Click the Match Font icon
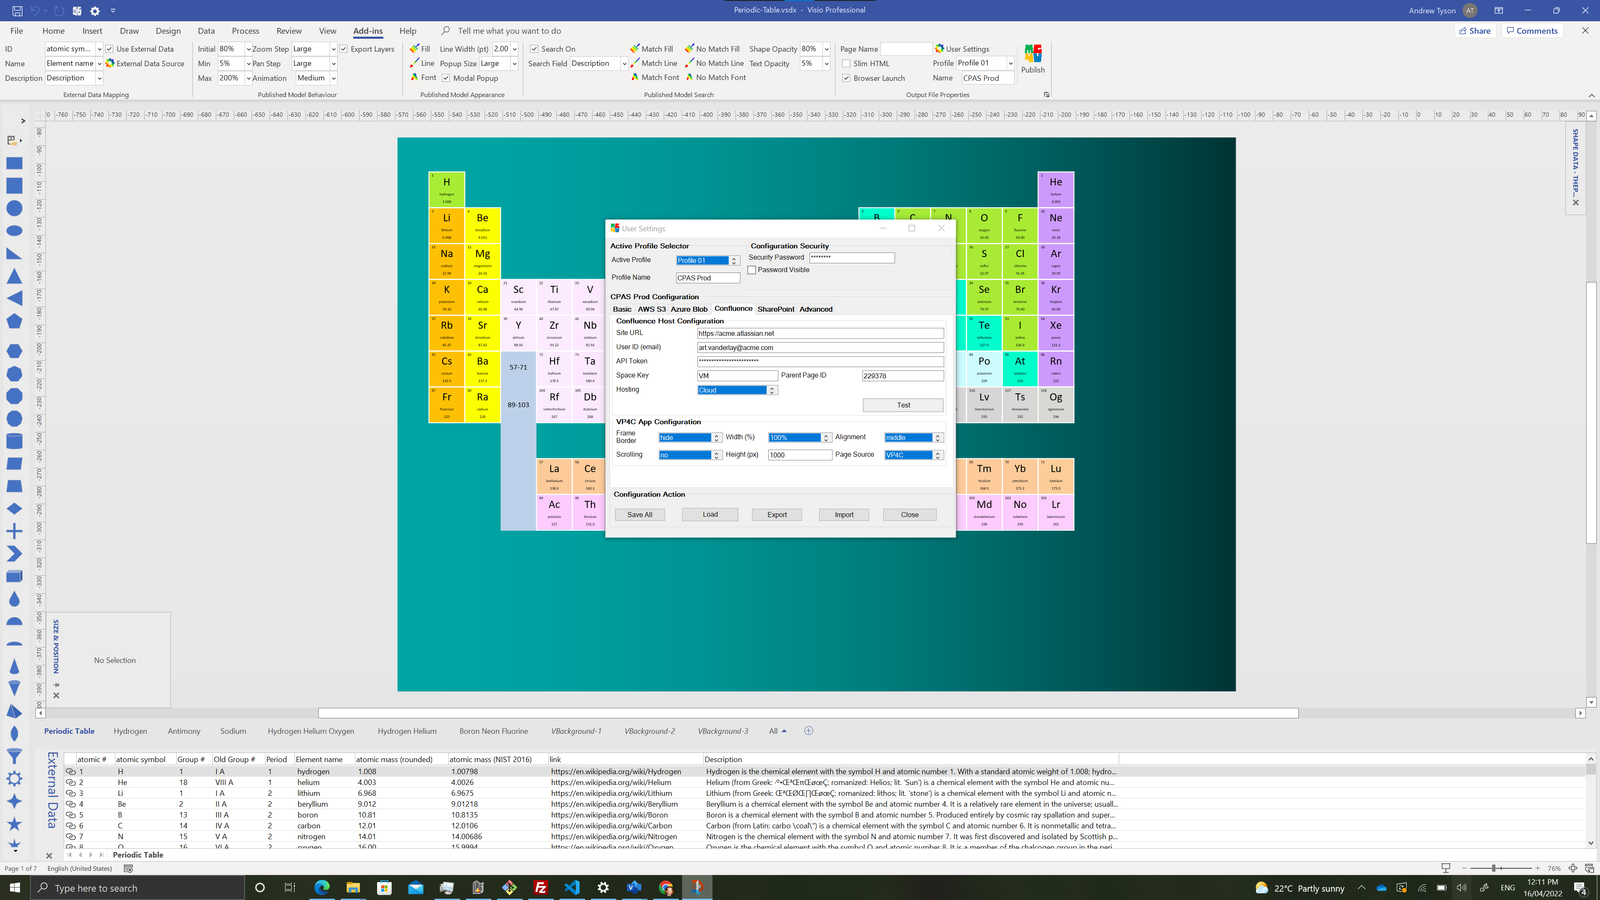The width and height of the screenshot is (1600, 900). point(635,77)
